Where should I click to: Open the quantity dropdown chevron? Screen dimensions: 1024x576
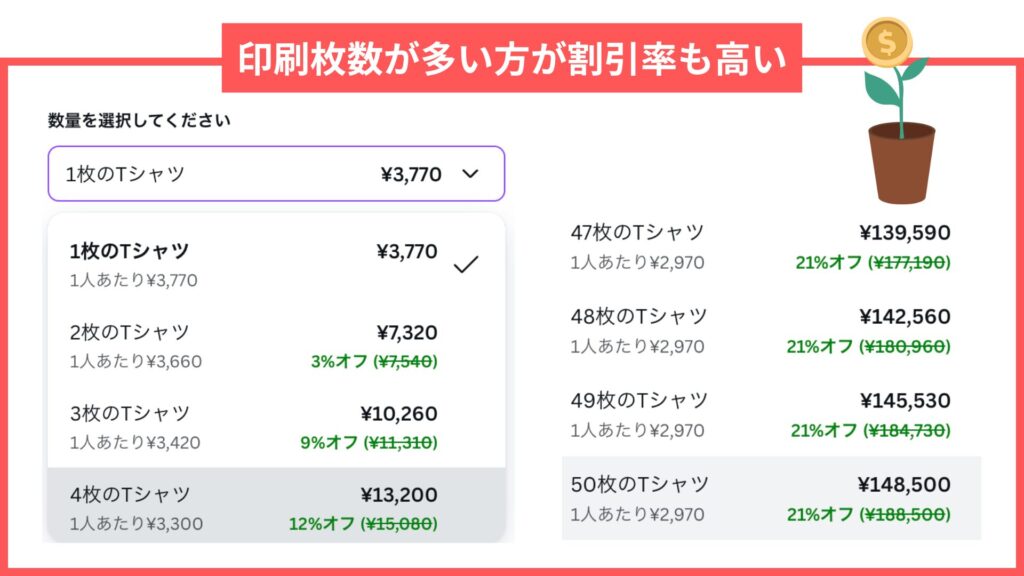pos(470,174)
